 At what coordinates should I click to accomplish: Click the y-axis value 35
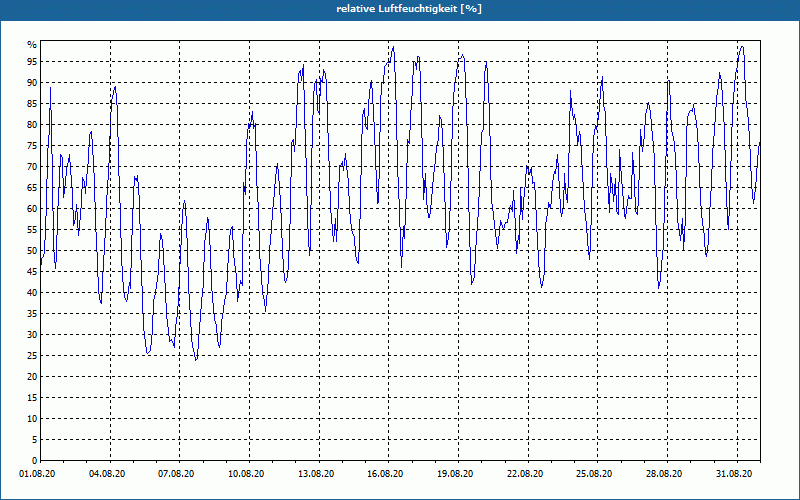coord(32,314)
